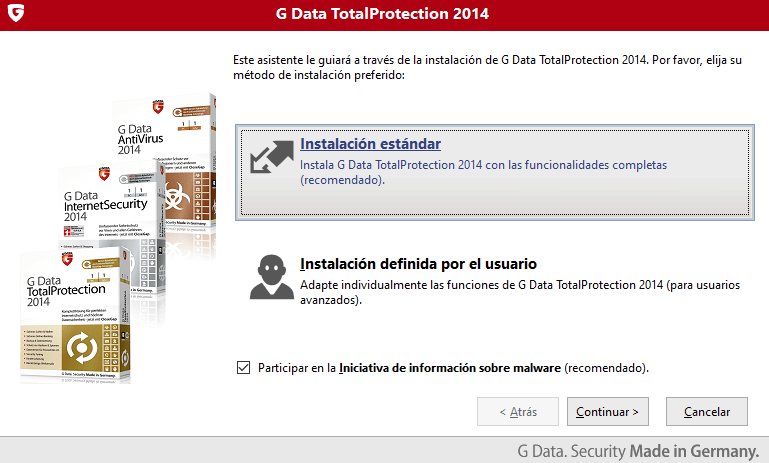Click the Made in Germany footer text

pyautogui.click(x=694, y=451)
